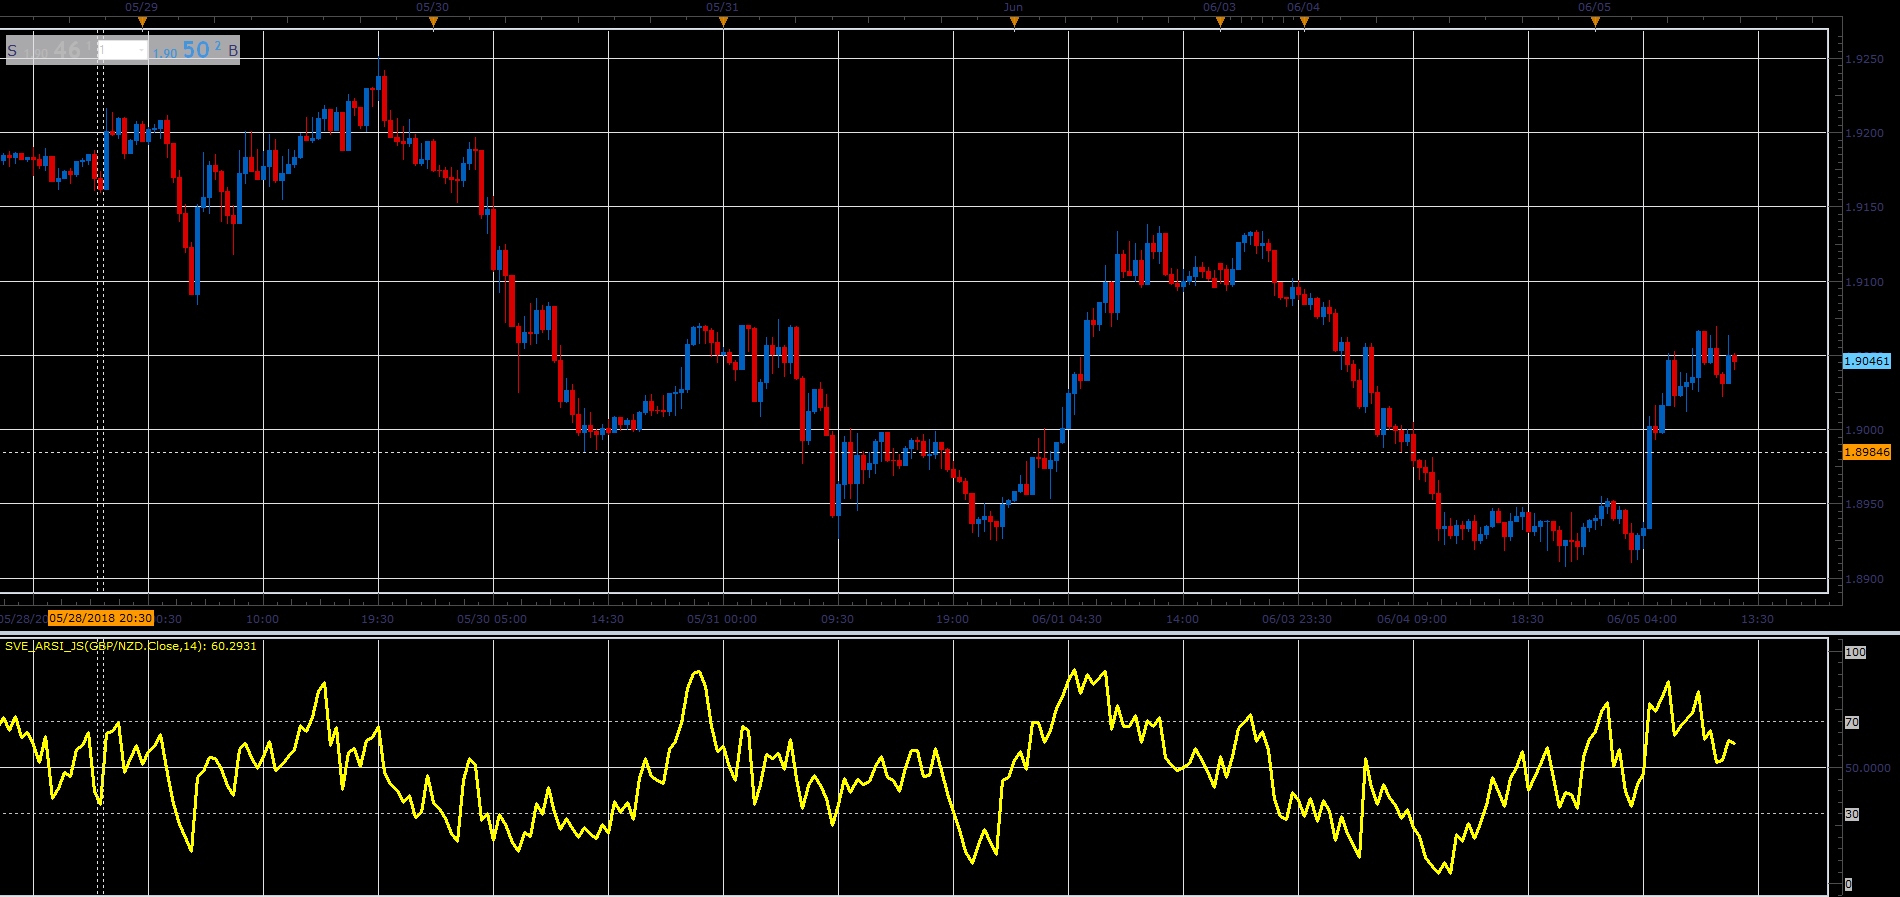Click the 05/30 orange day marker
Screen dimensions: 1900x897
(433, 22)
